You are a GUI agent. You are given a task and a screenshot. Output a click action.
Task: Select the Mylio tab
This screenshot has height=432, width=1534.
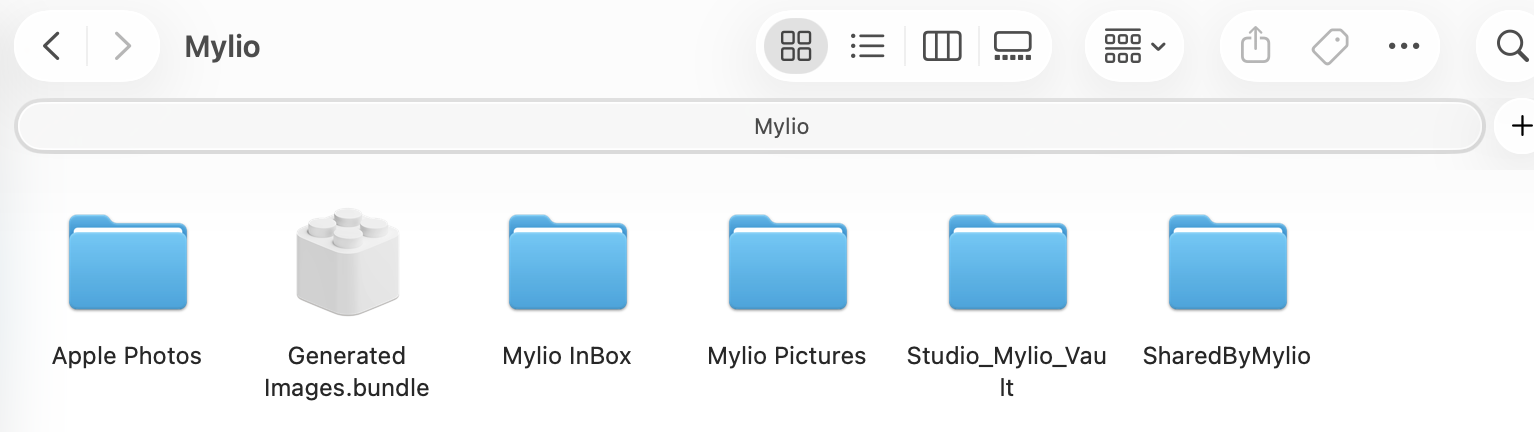coord(750,127)
